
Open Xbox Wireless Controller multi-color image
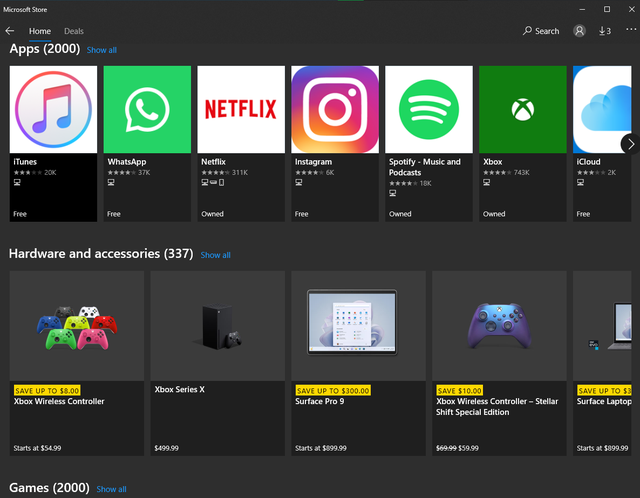click(77, 326)
